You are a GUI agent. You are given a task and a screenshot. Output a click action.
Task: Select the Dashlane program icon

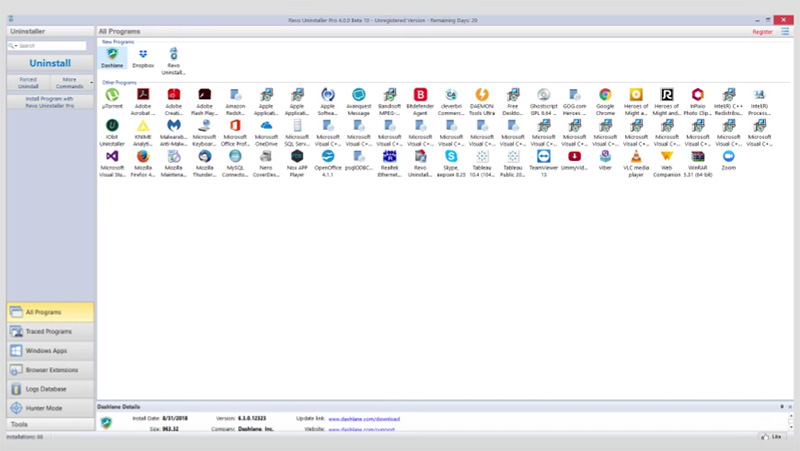(x=112, y=58)
